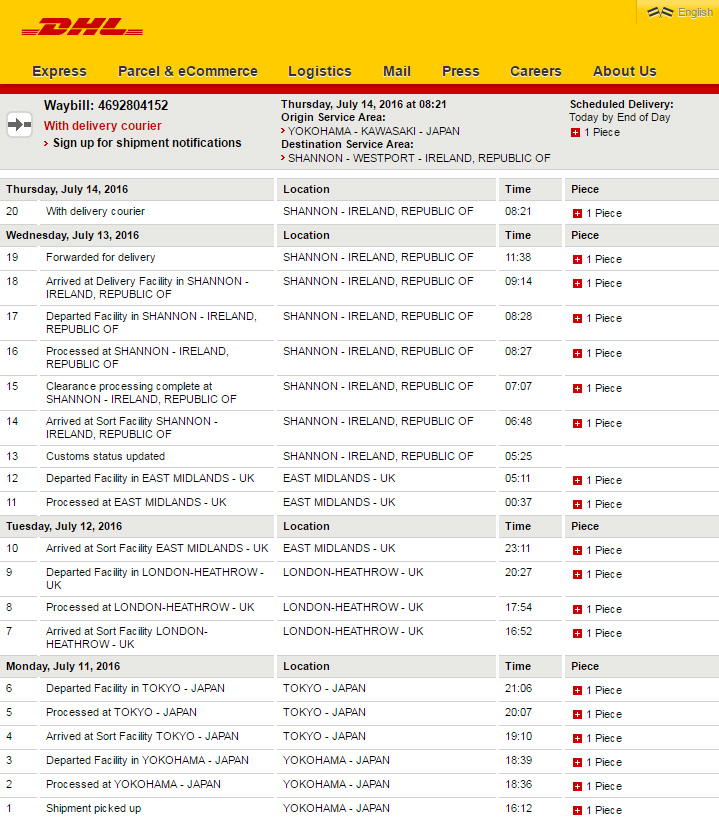The width and height of the screenshot is (719, 823).
Task: Open the Parcel & eCommerce menu
Action: tap(188, 71)
